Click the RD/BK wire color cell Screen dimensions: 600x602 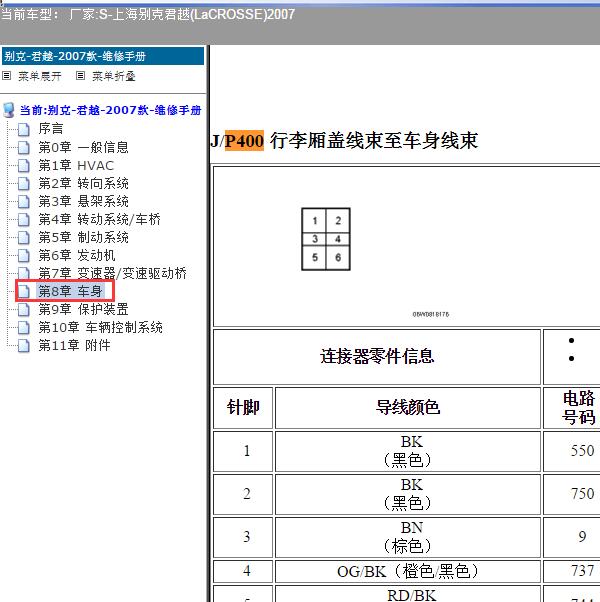click(x=408, y=594)
